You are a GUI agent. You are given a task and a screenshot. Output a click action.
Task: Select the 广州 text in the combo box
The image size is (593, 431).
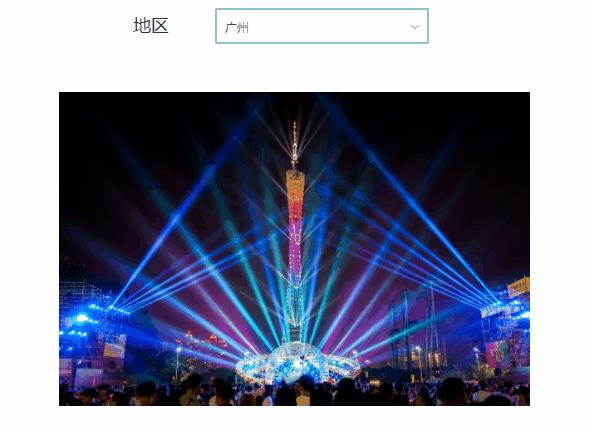237,28
